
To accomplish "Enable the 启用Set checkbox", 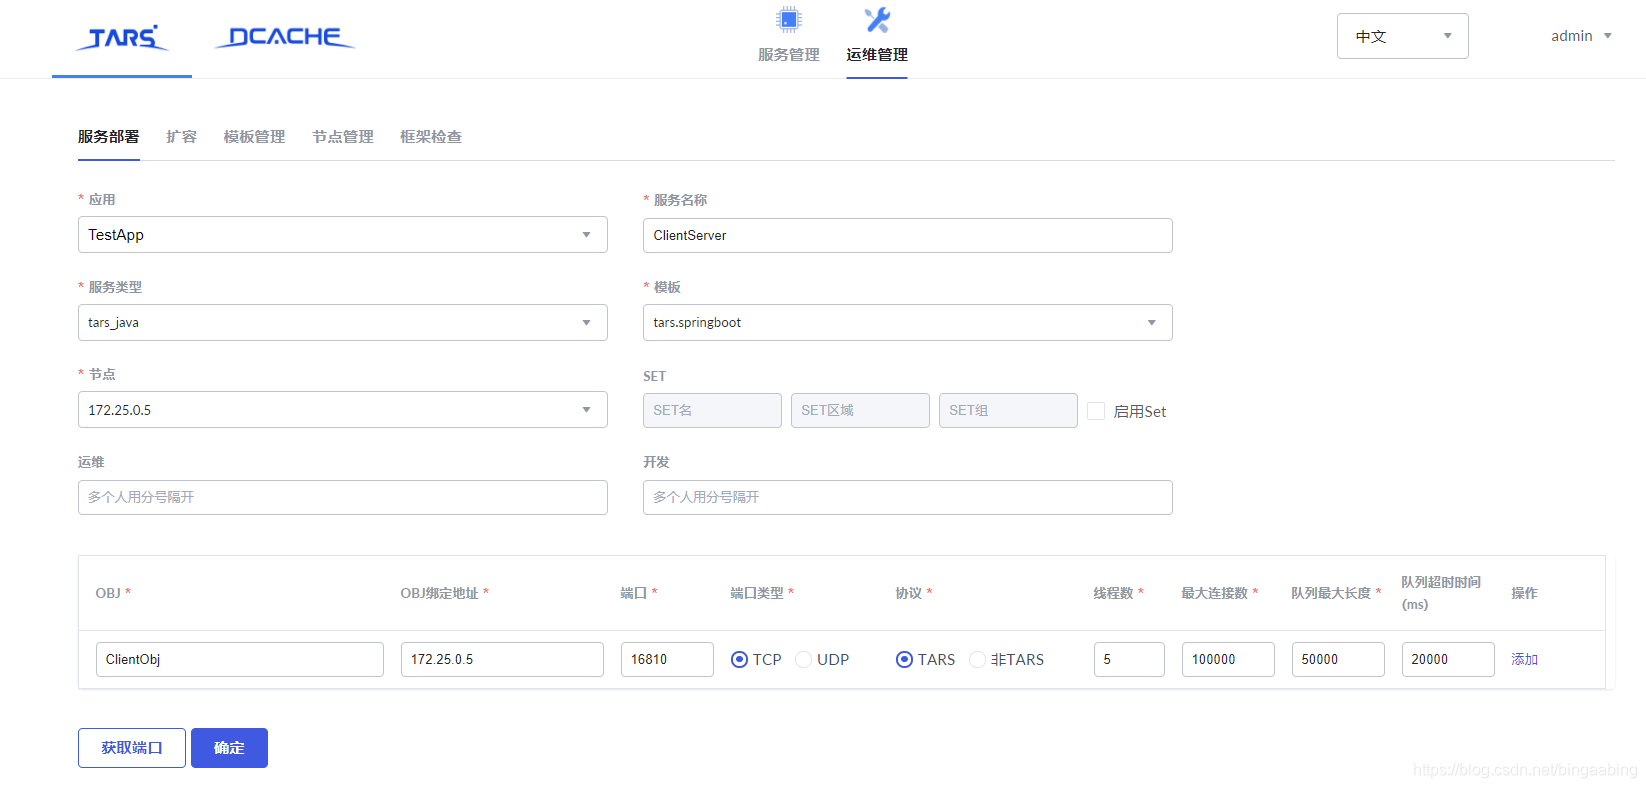I will (1096, 411).
